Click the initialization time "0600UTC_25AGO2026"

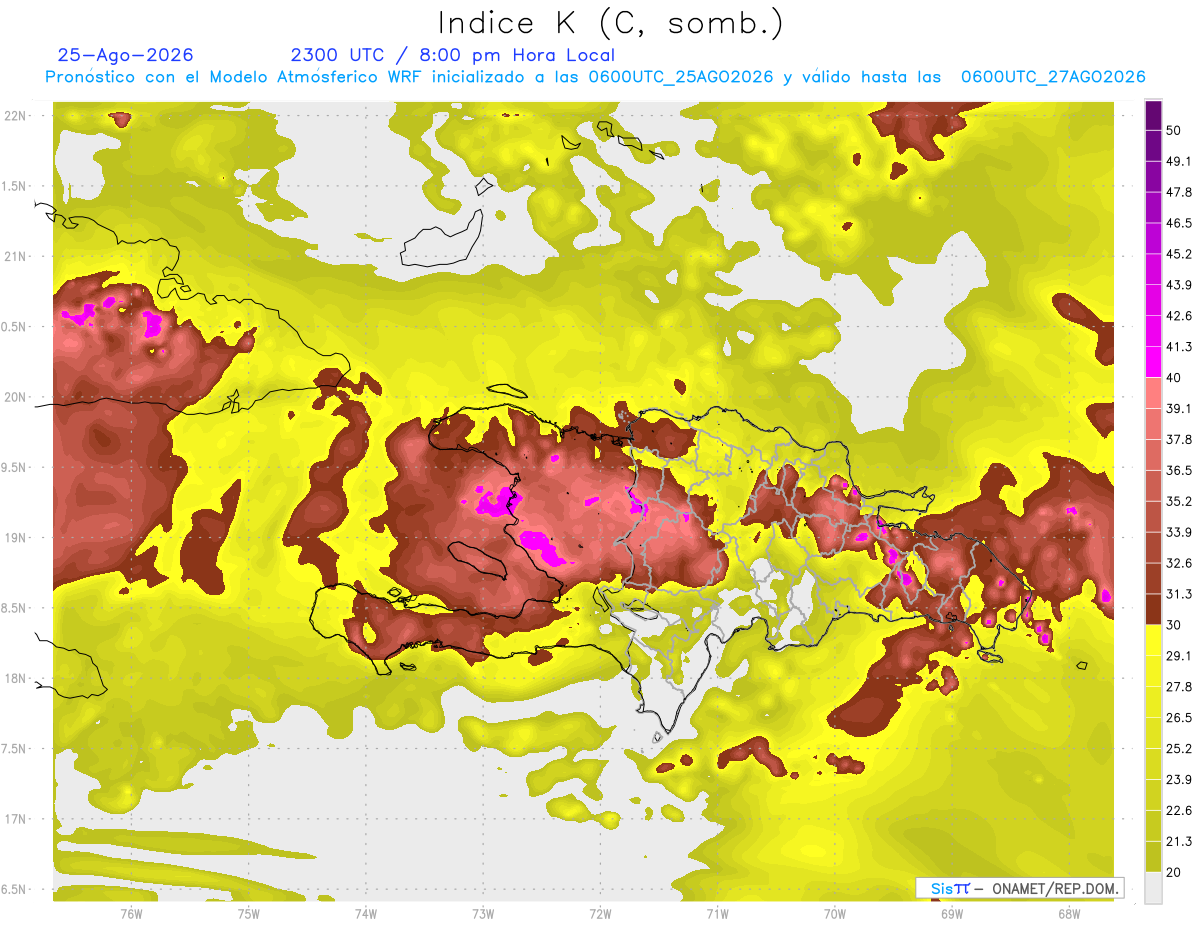pos(681,77)
